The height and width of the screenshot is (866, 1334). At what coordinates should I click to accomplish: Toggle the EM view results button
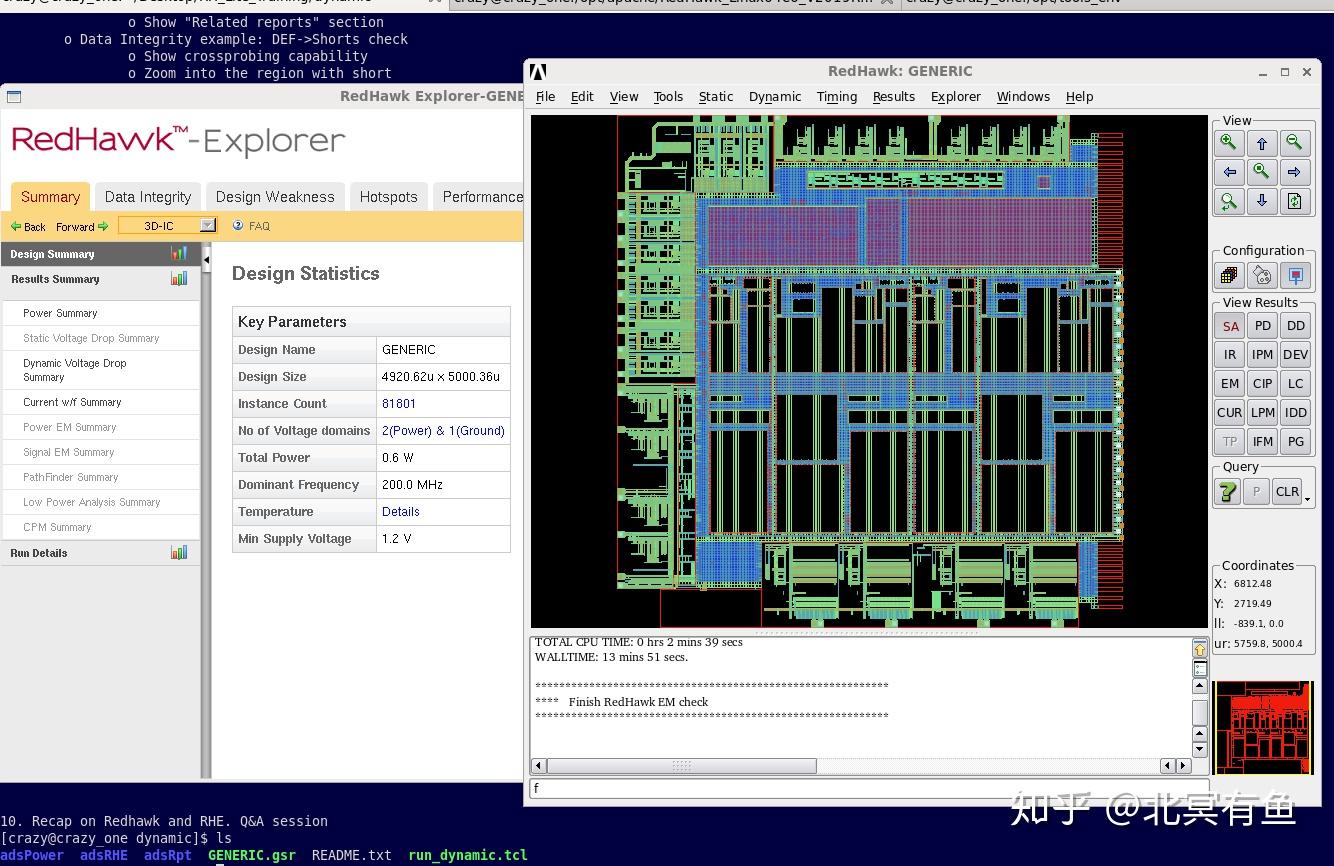point(1230,383)
